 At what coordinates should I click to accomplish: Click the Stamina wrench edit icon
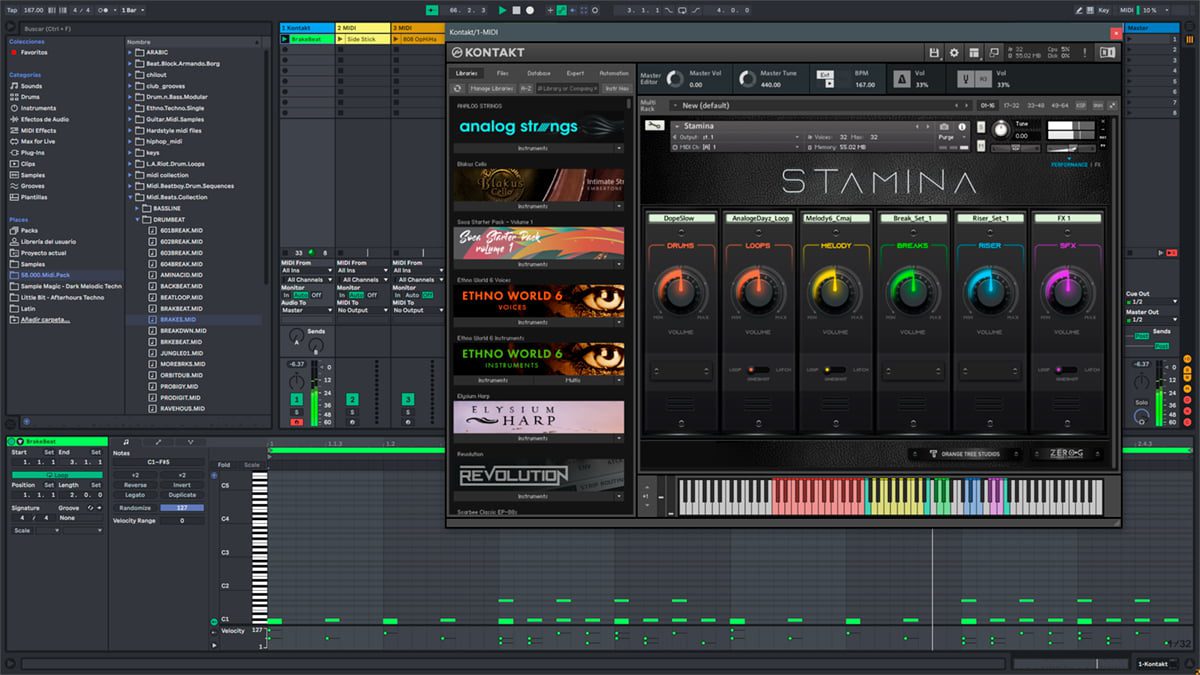(654, 126)
